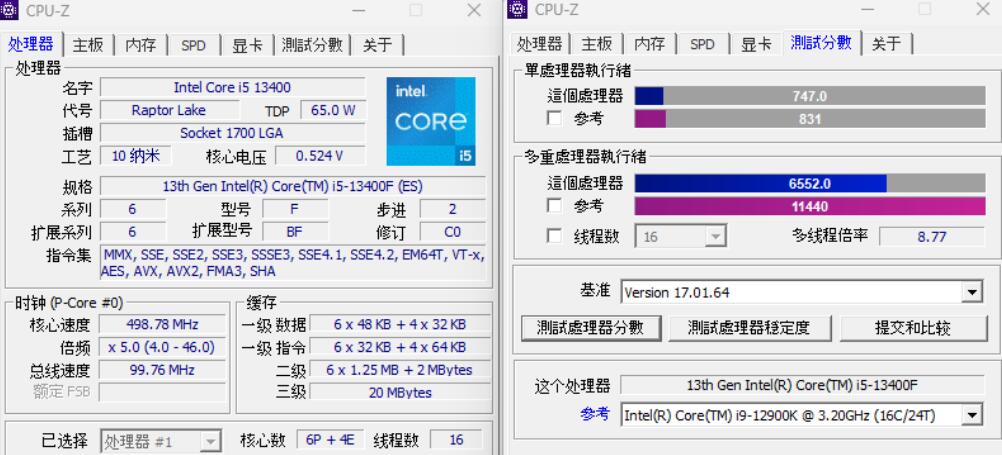Click the 插槽 field Socket 1700 LGA

(x=233, y=133)
